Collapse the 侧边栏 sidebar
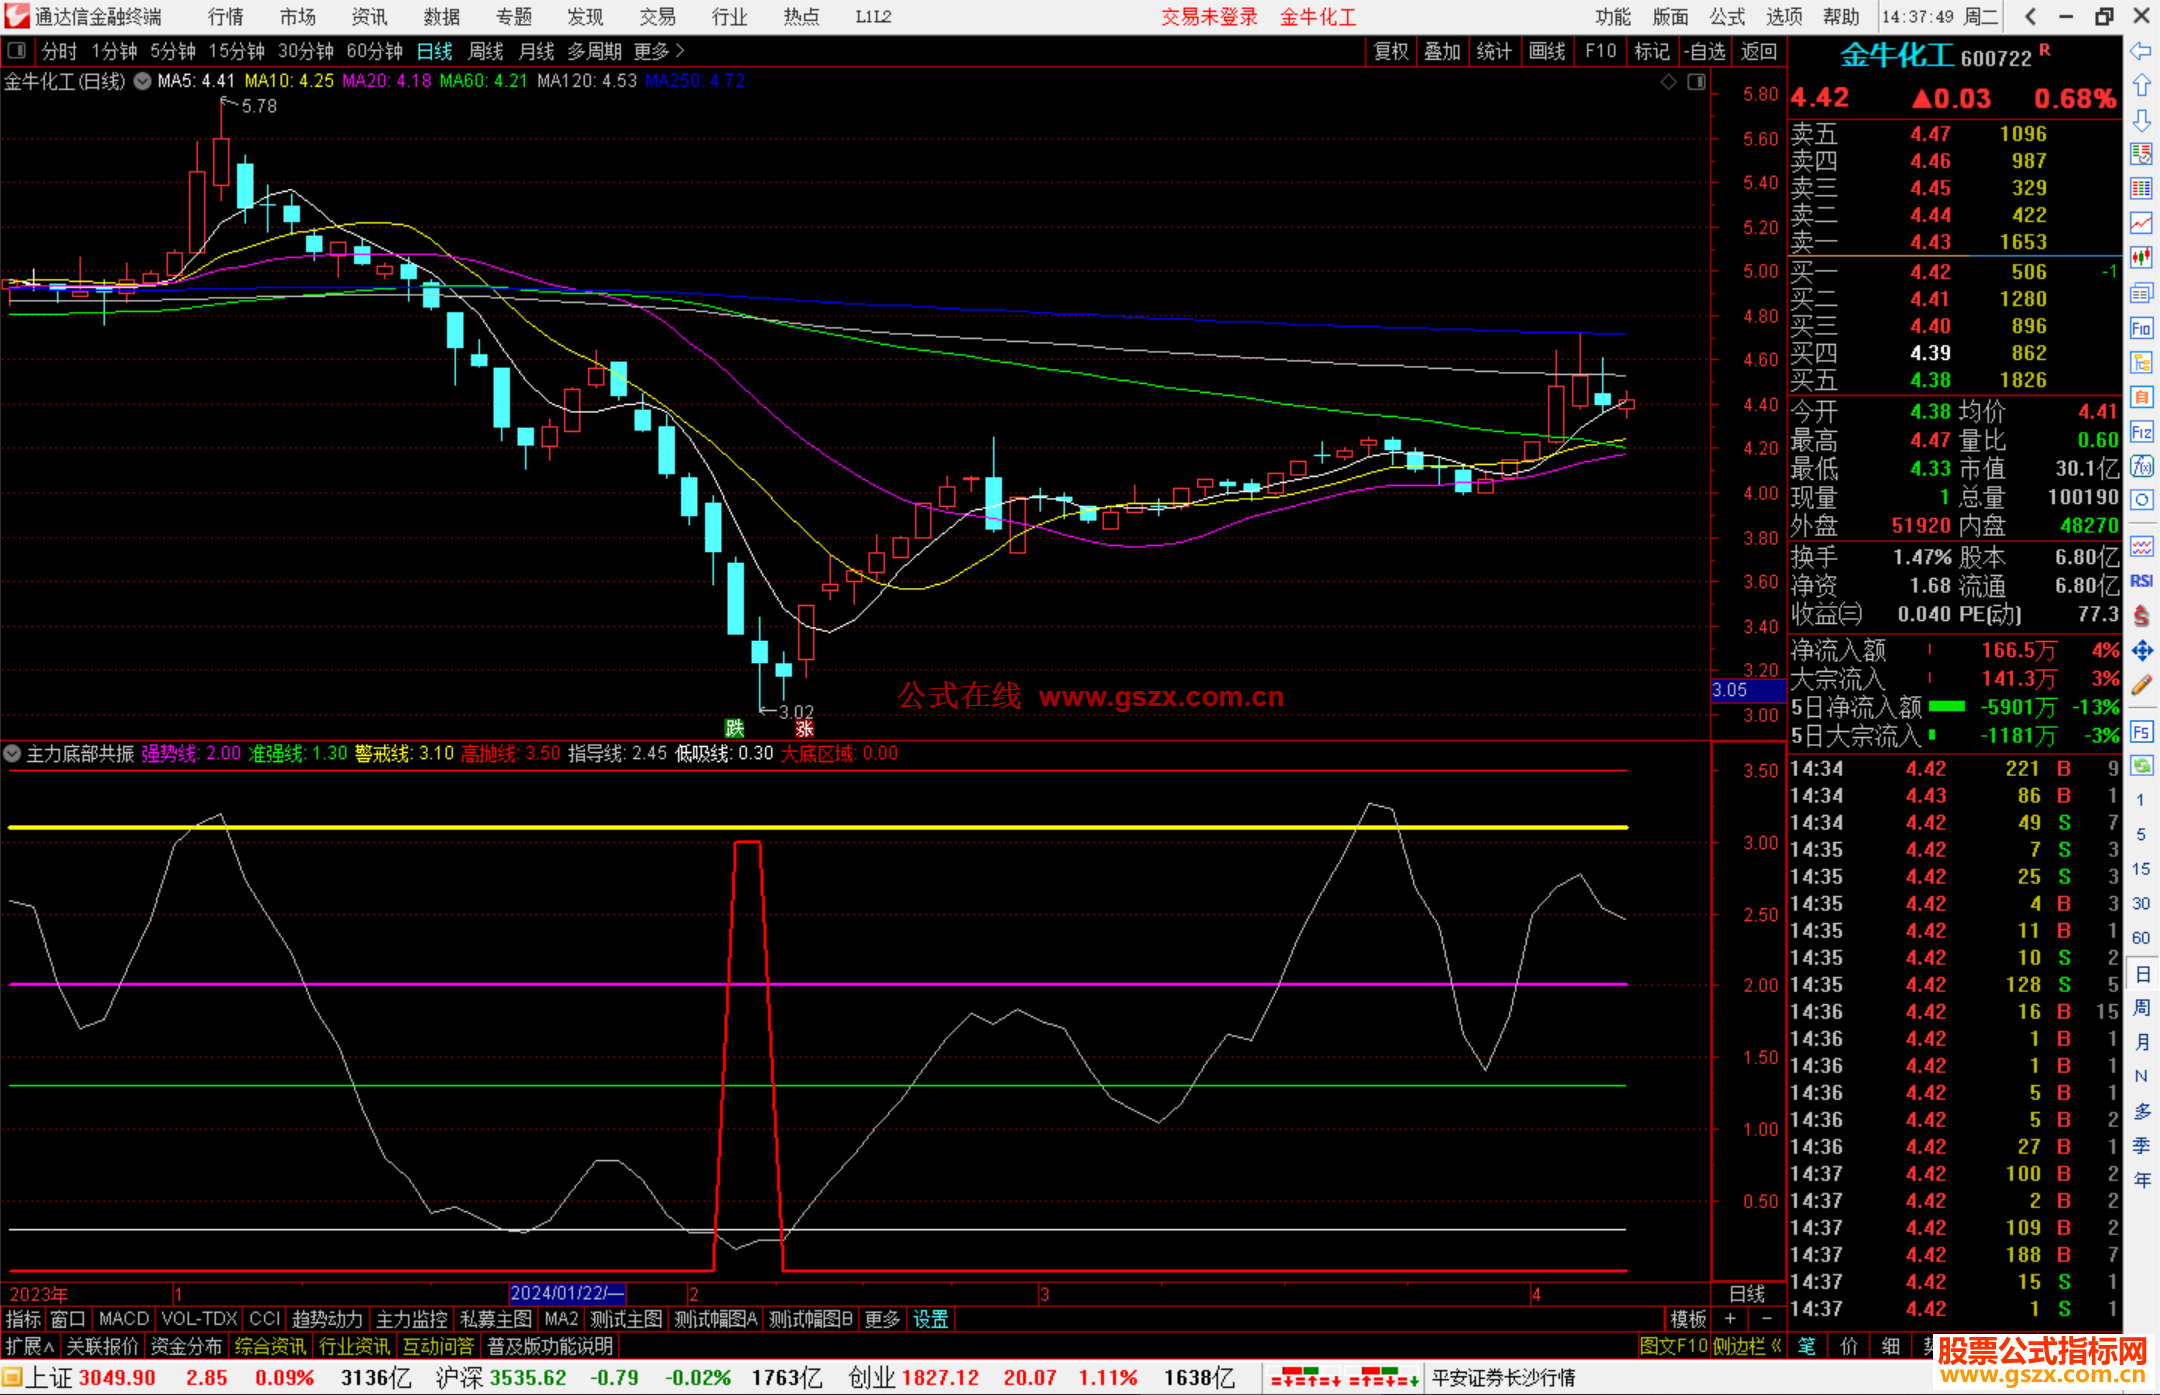Screen dimensions: 2160x1395 click(x=1746, y=1346)
